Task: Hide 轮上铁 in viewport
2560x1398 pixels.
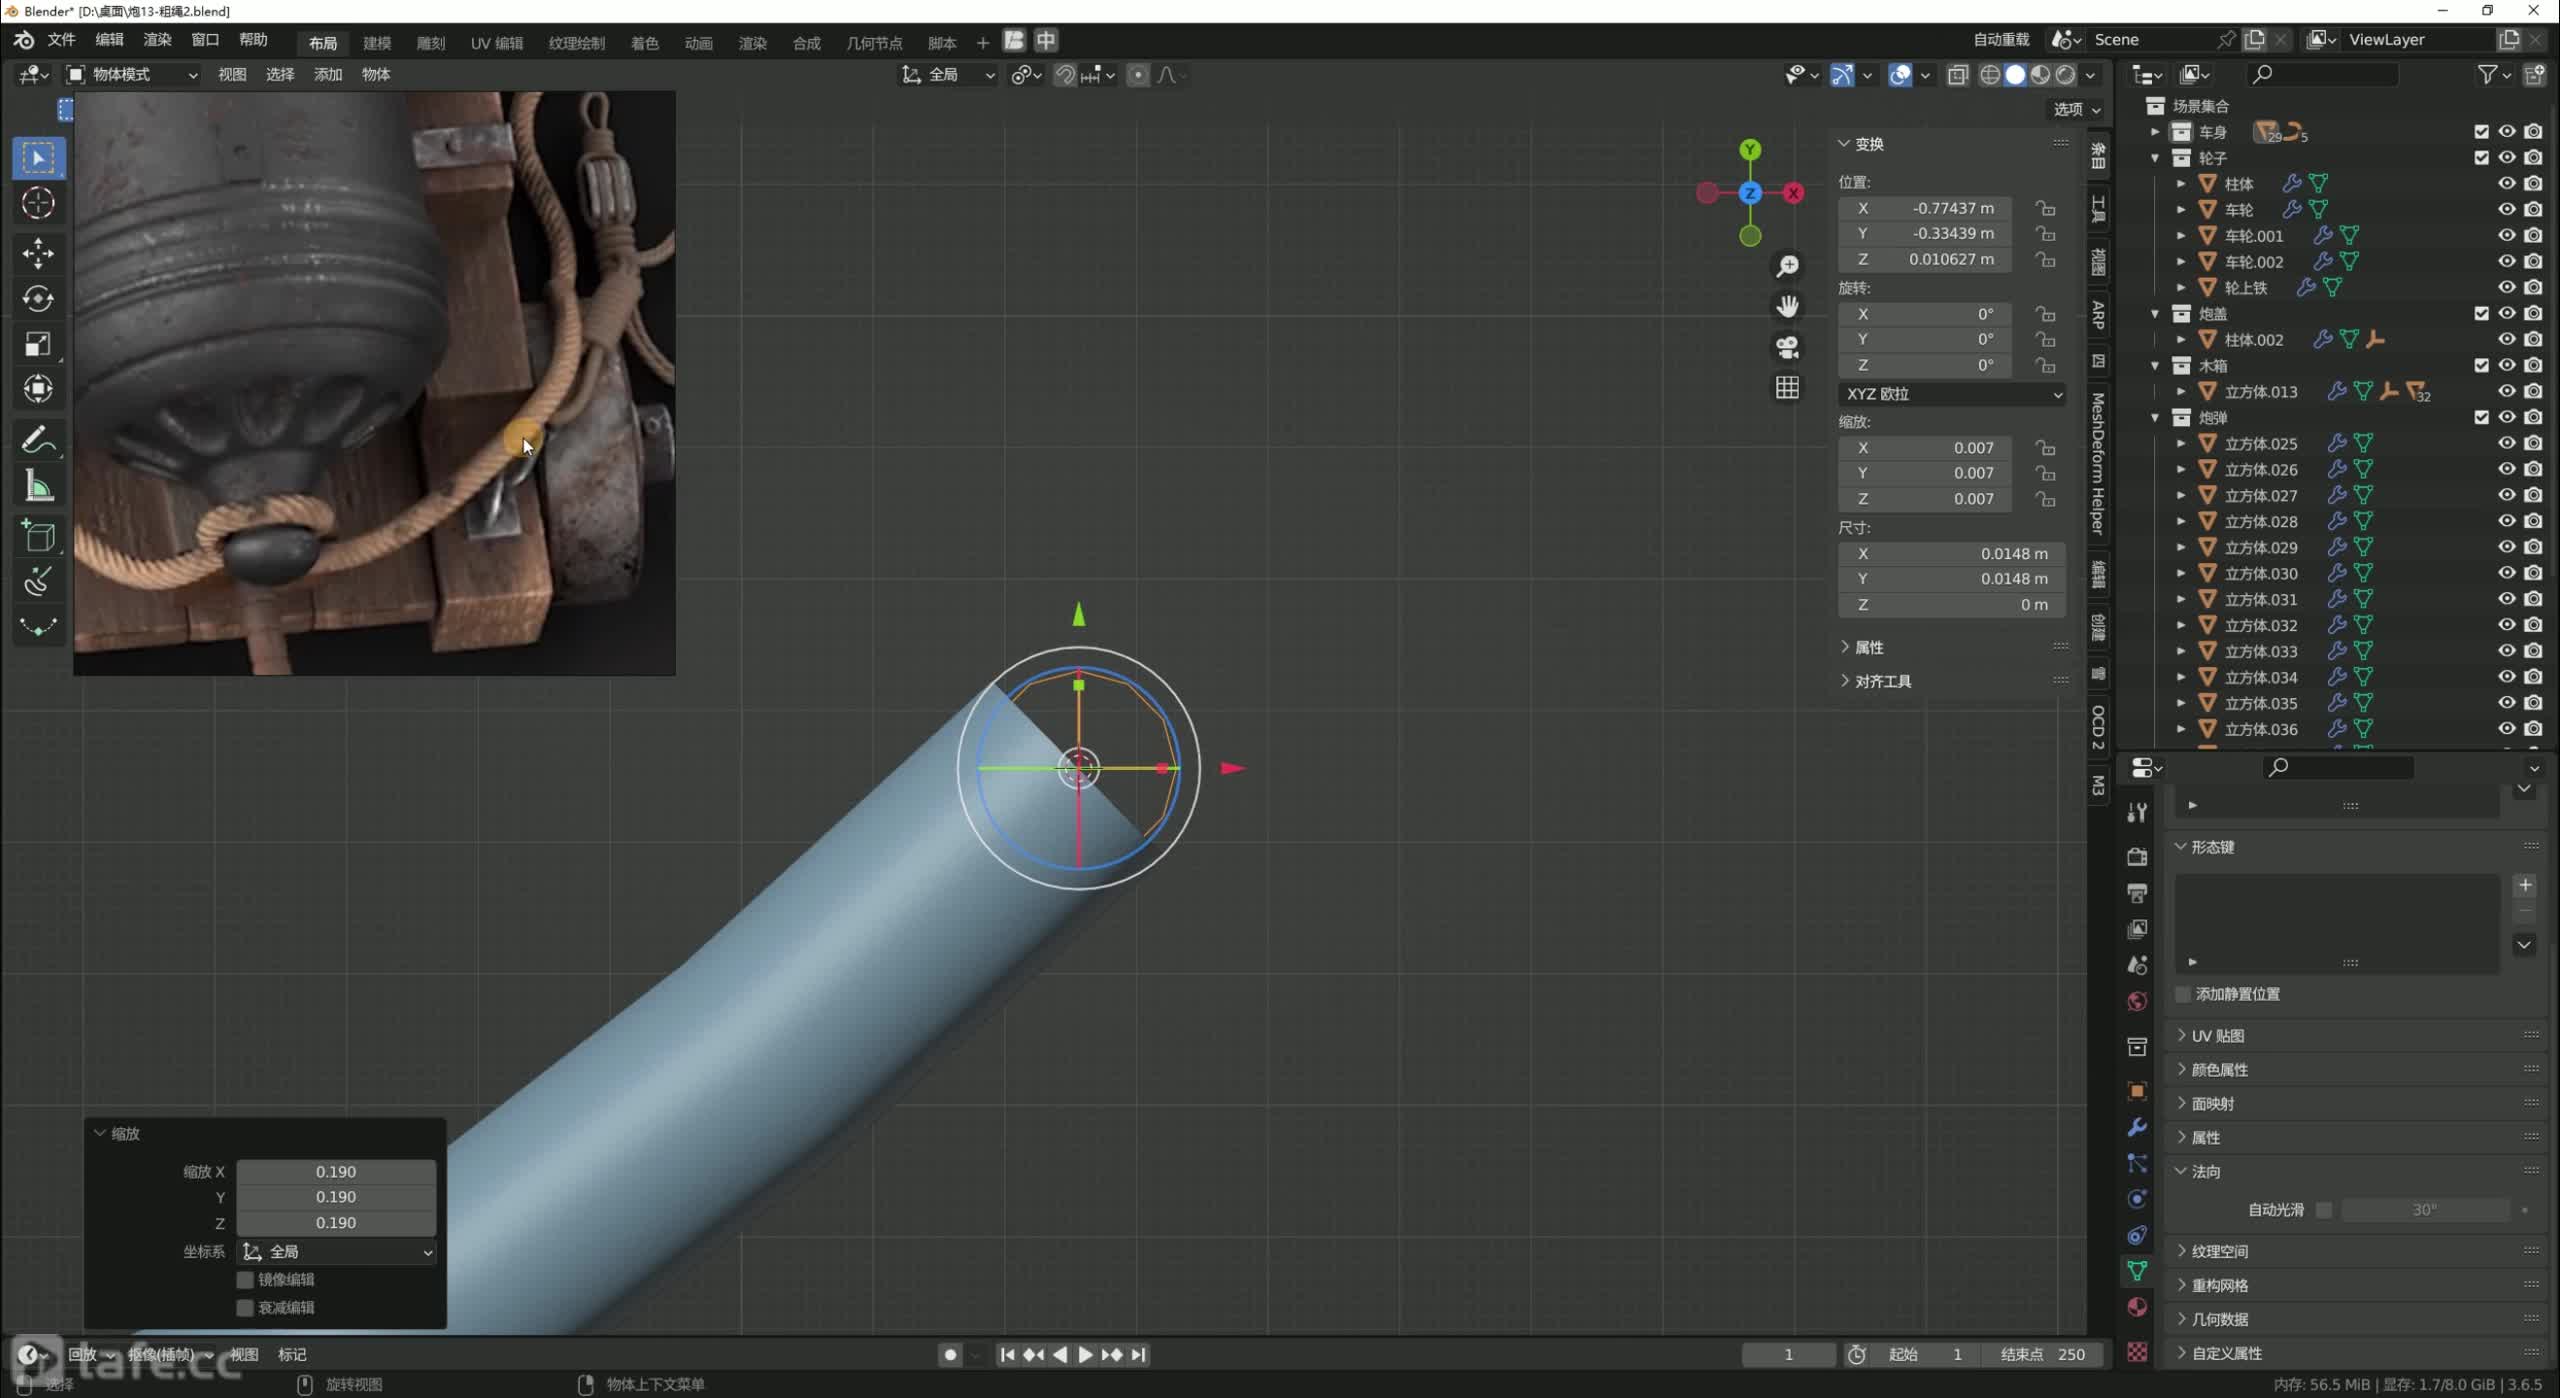Action: pyautogui.click(x=2506, y=287)
